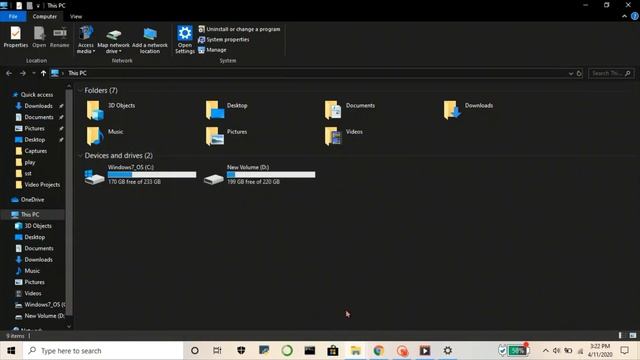Viewport: 640px width, 360px height.
Task: Open Task View on the taskbar
Action: tap(217, 351)
